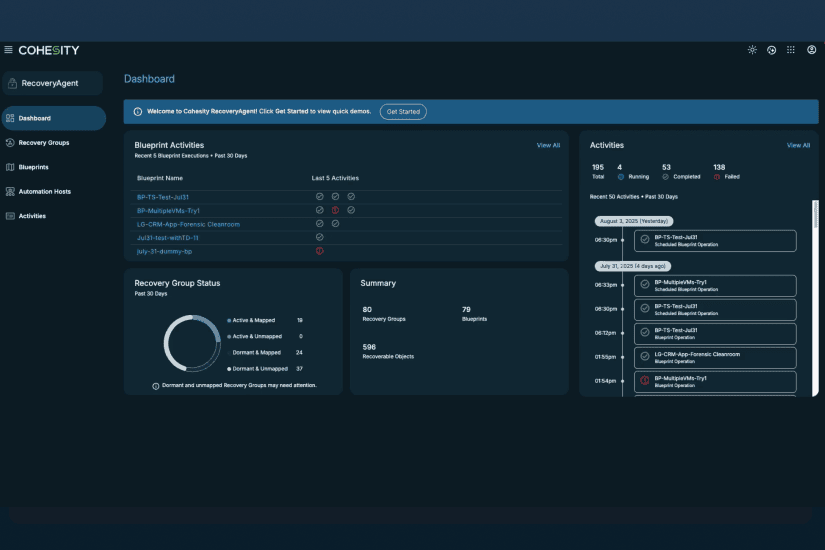Image resolution: width=825 pixels, height=550 pixels.
Task: Click the Cohesity logo
Action: click(x=49, y=50)
